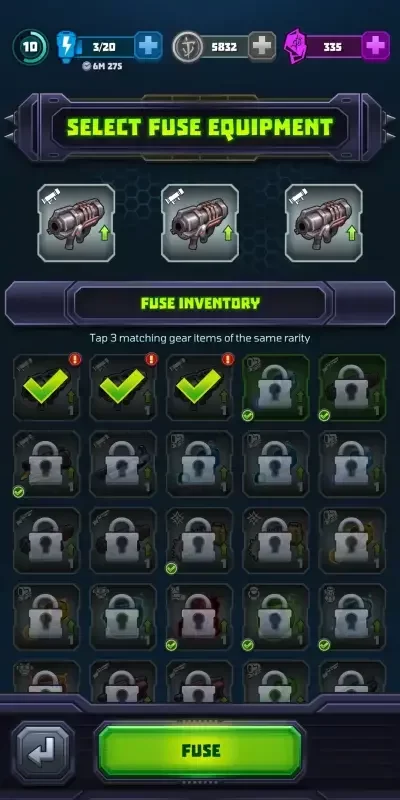
Task: Deselect the second checked inventory item
Action: [123, 387]
